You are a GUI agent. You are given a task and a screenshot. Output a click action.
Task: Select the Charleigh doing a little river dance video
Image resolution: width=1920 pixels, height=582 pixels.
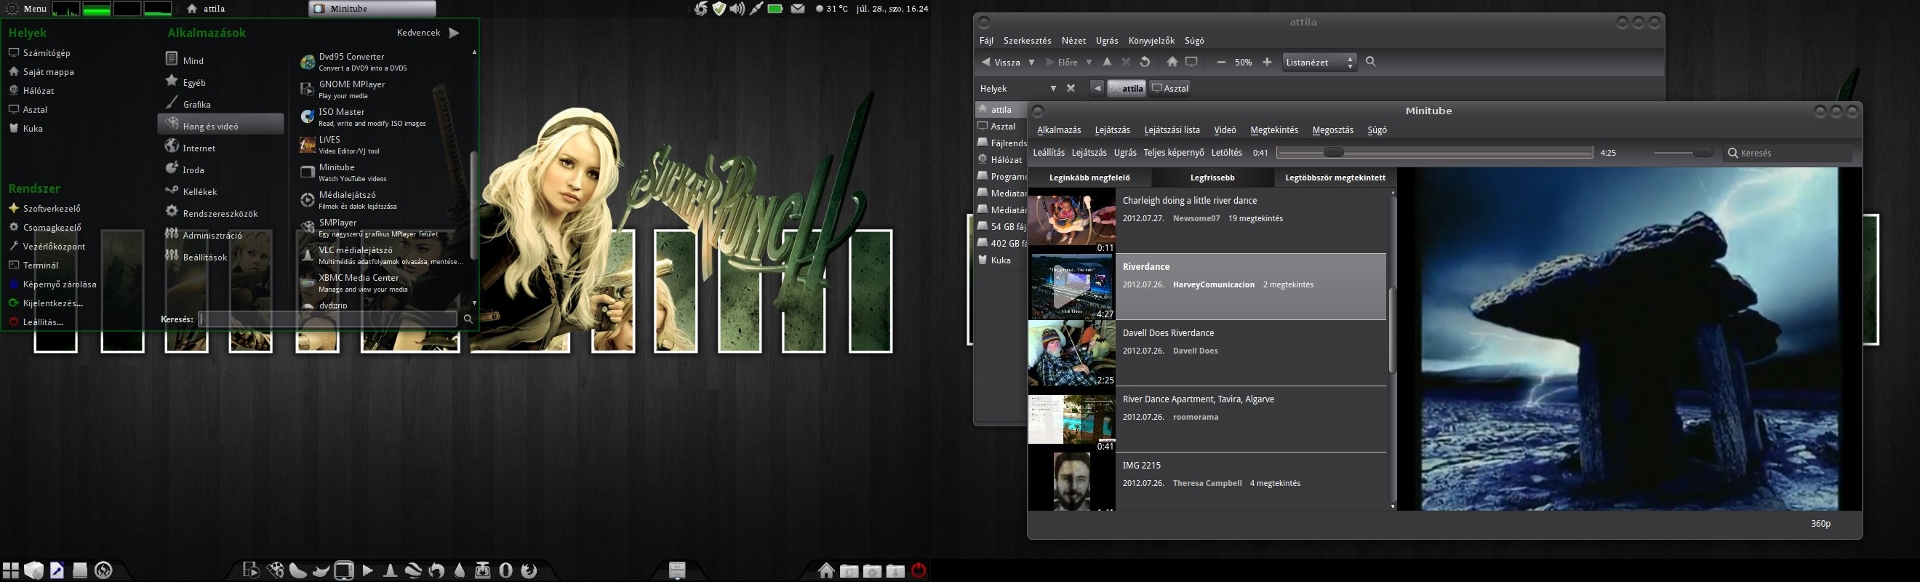pos(1207,220)
